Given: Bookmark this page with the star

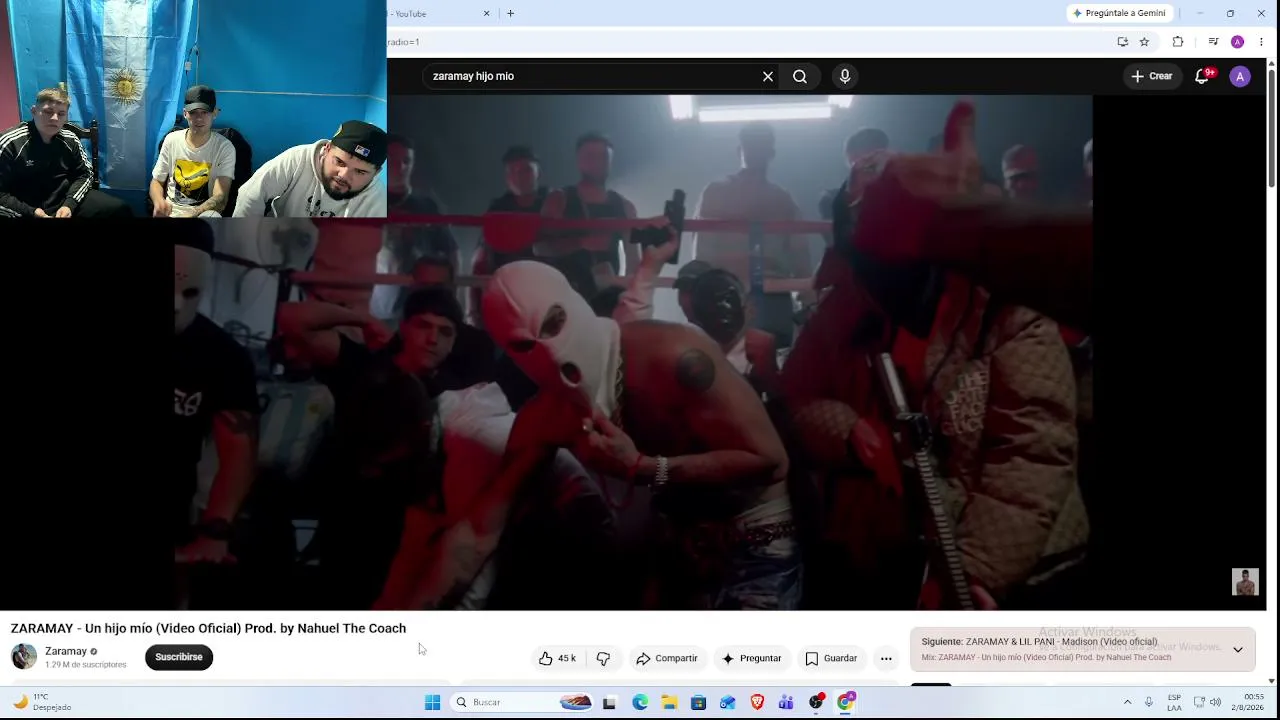Looking at the screenshot, I should point(1144,42).
